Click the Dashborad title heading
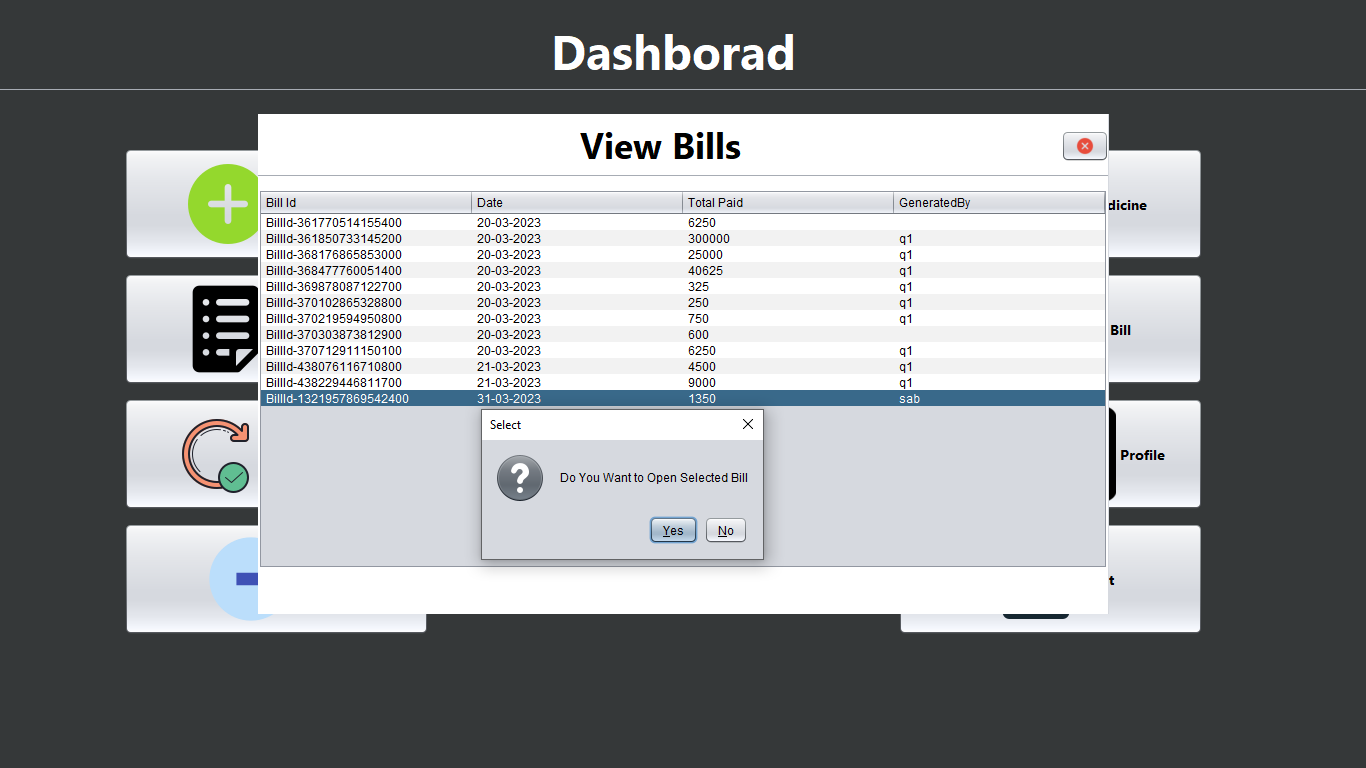 click(x=673, y=52)
